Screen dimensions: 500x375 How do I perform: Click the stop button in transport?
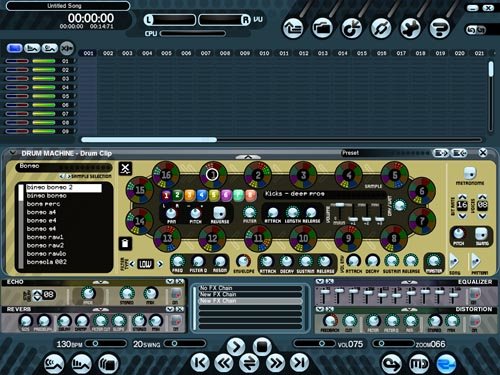point(262,346)
